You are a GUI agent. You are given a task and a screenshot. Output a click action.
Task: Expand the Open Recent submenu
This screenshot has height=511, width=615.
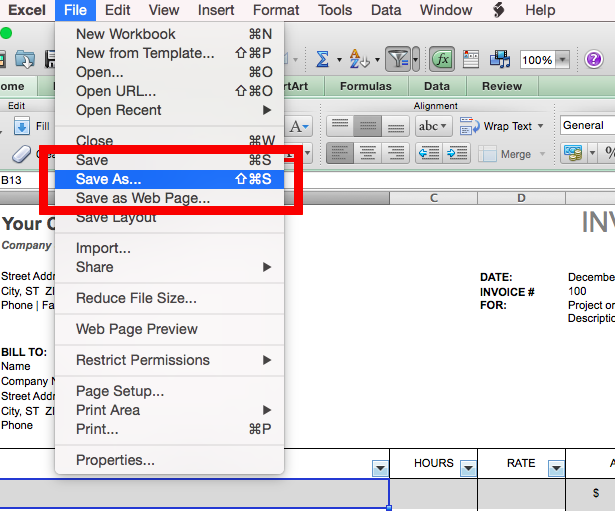point(169,110)
